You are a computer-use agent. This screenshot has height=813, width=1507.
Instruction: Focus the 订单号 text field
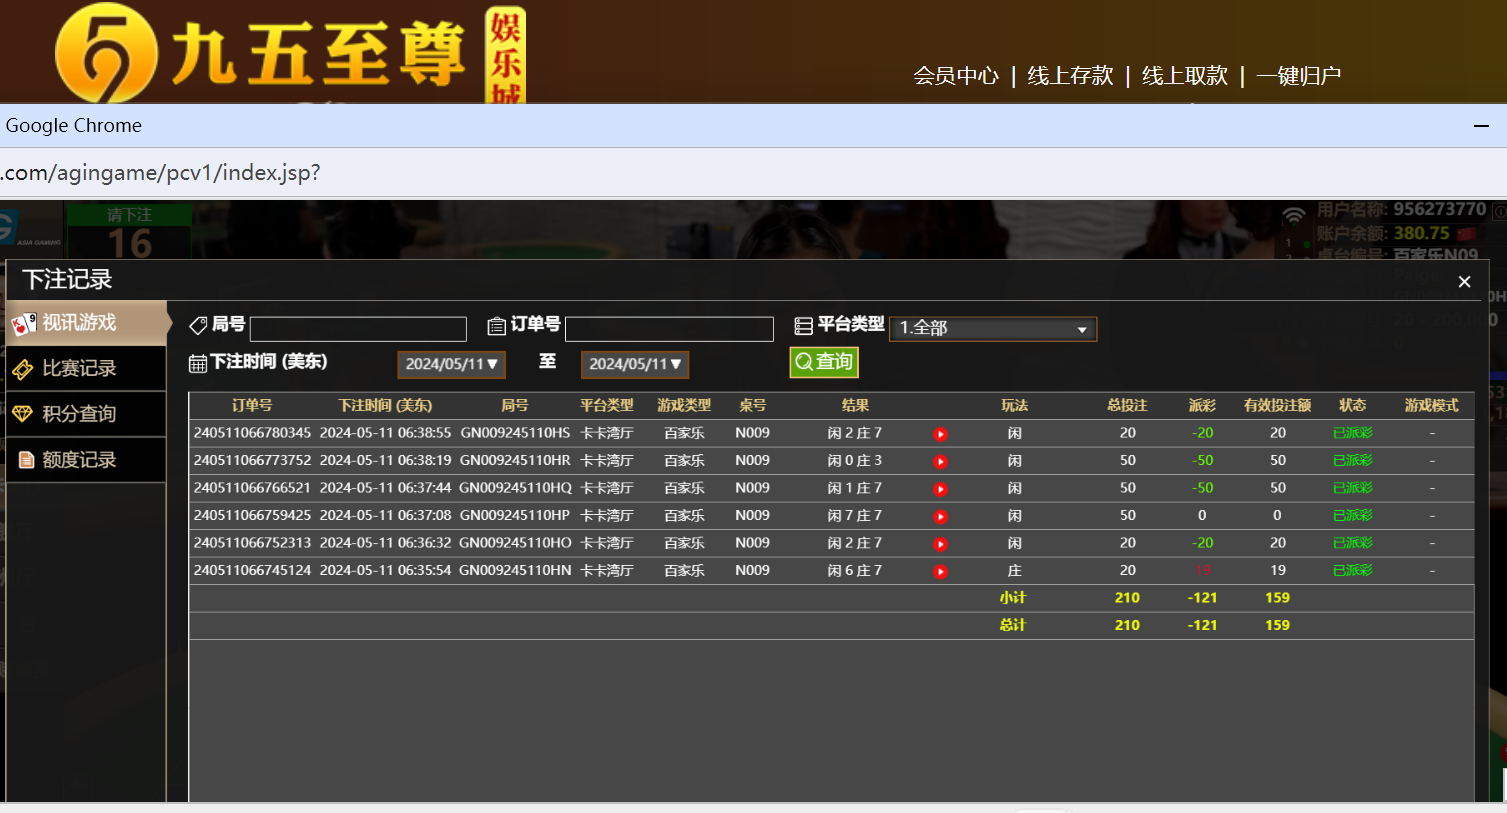pyautogui.click(x=669, y=329)
